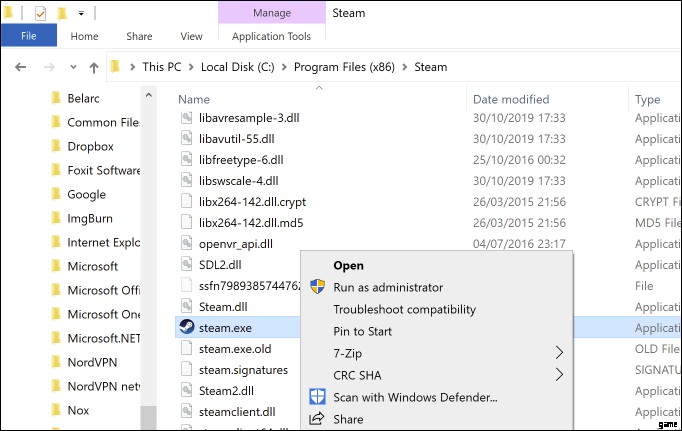Select the libx264-142.dll.crypt file
The width and height of the screenshot is (682, 431).
coord(252,200)
